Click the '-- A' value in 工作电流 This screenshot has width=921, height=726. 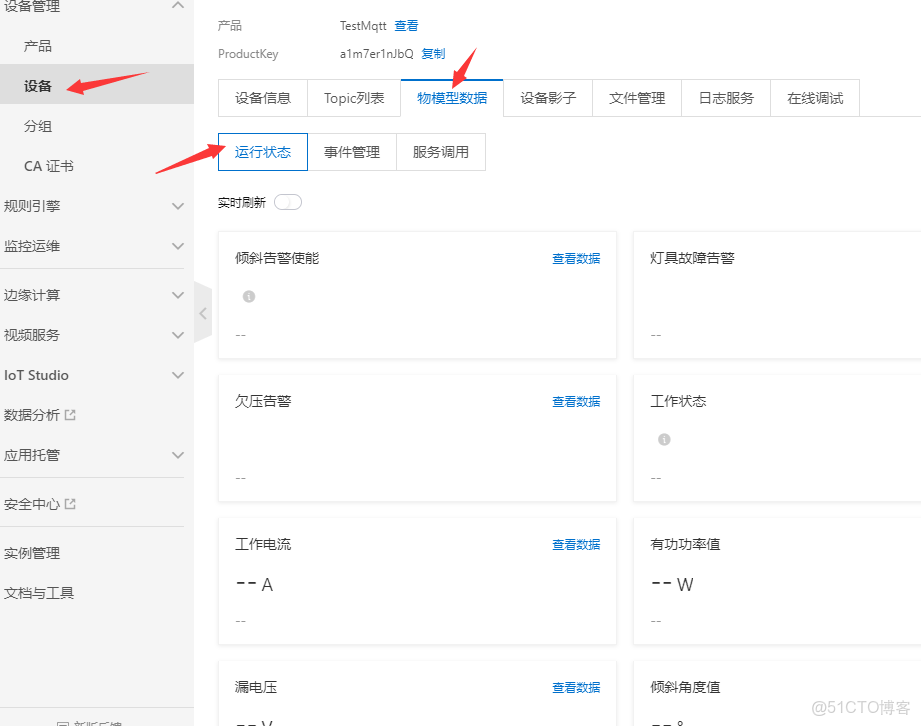(x=254, y=584)
